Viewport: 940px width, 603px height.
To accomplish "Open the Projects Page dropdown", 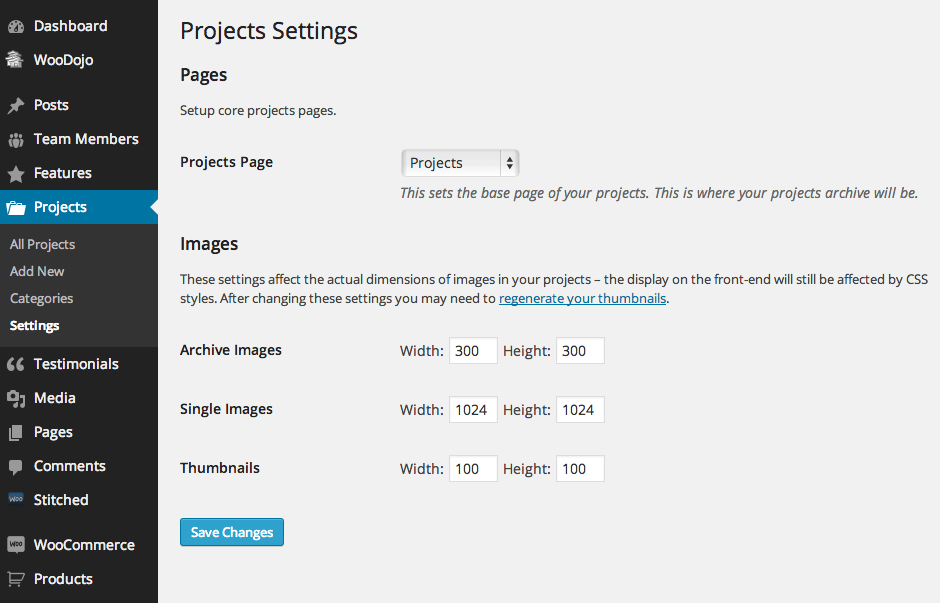I will pyautogui.click(x=460, y=163).
